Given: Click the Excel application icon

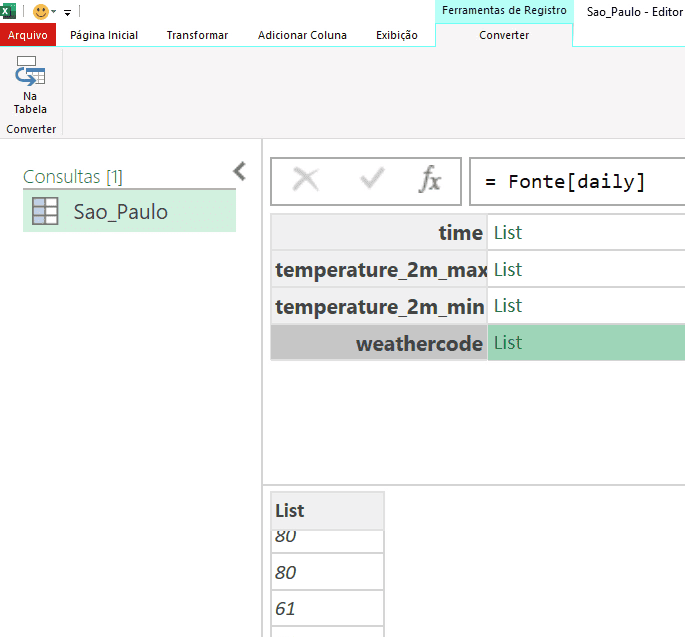Looking at the screenshot, I should click(x=9, y=11).
